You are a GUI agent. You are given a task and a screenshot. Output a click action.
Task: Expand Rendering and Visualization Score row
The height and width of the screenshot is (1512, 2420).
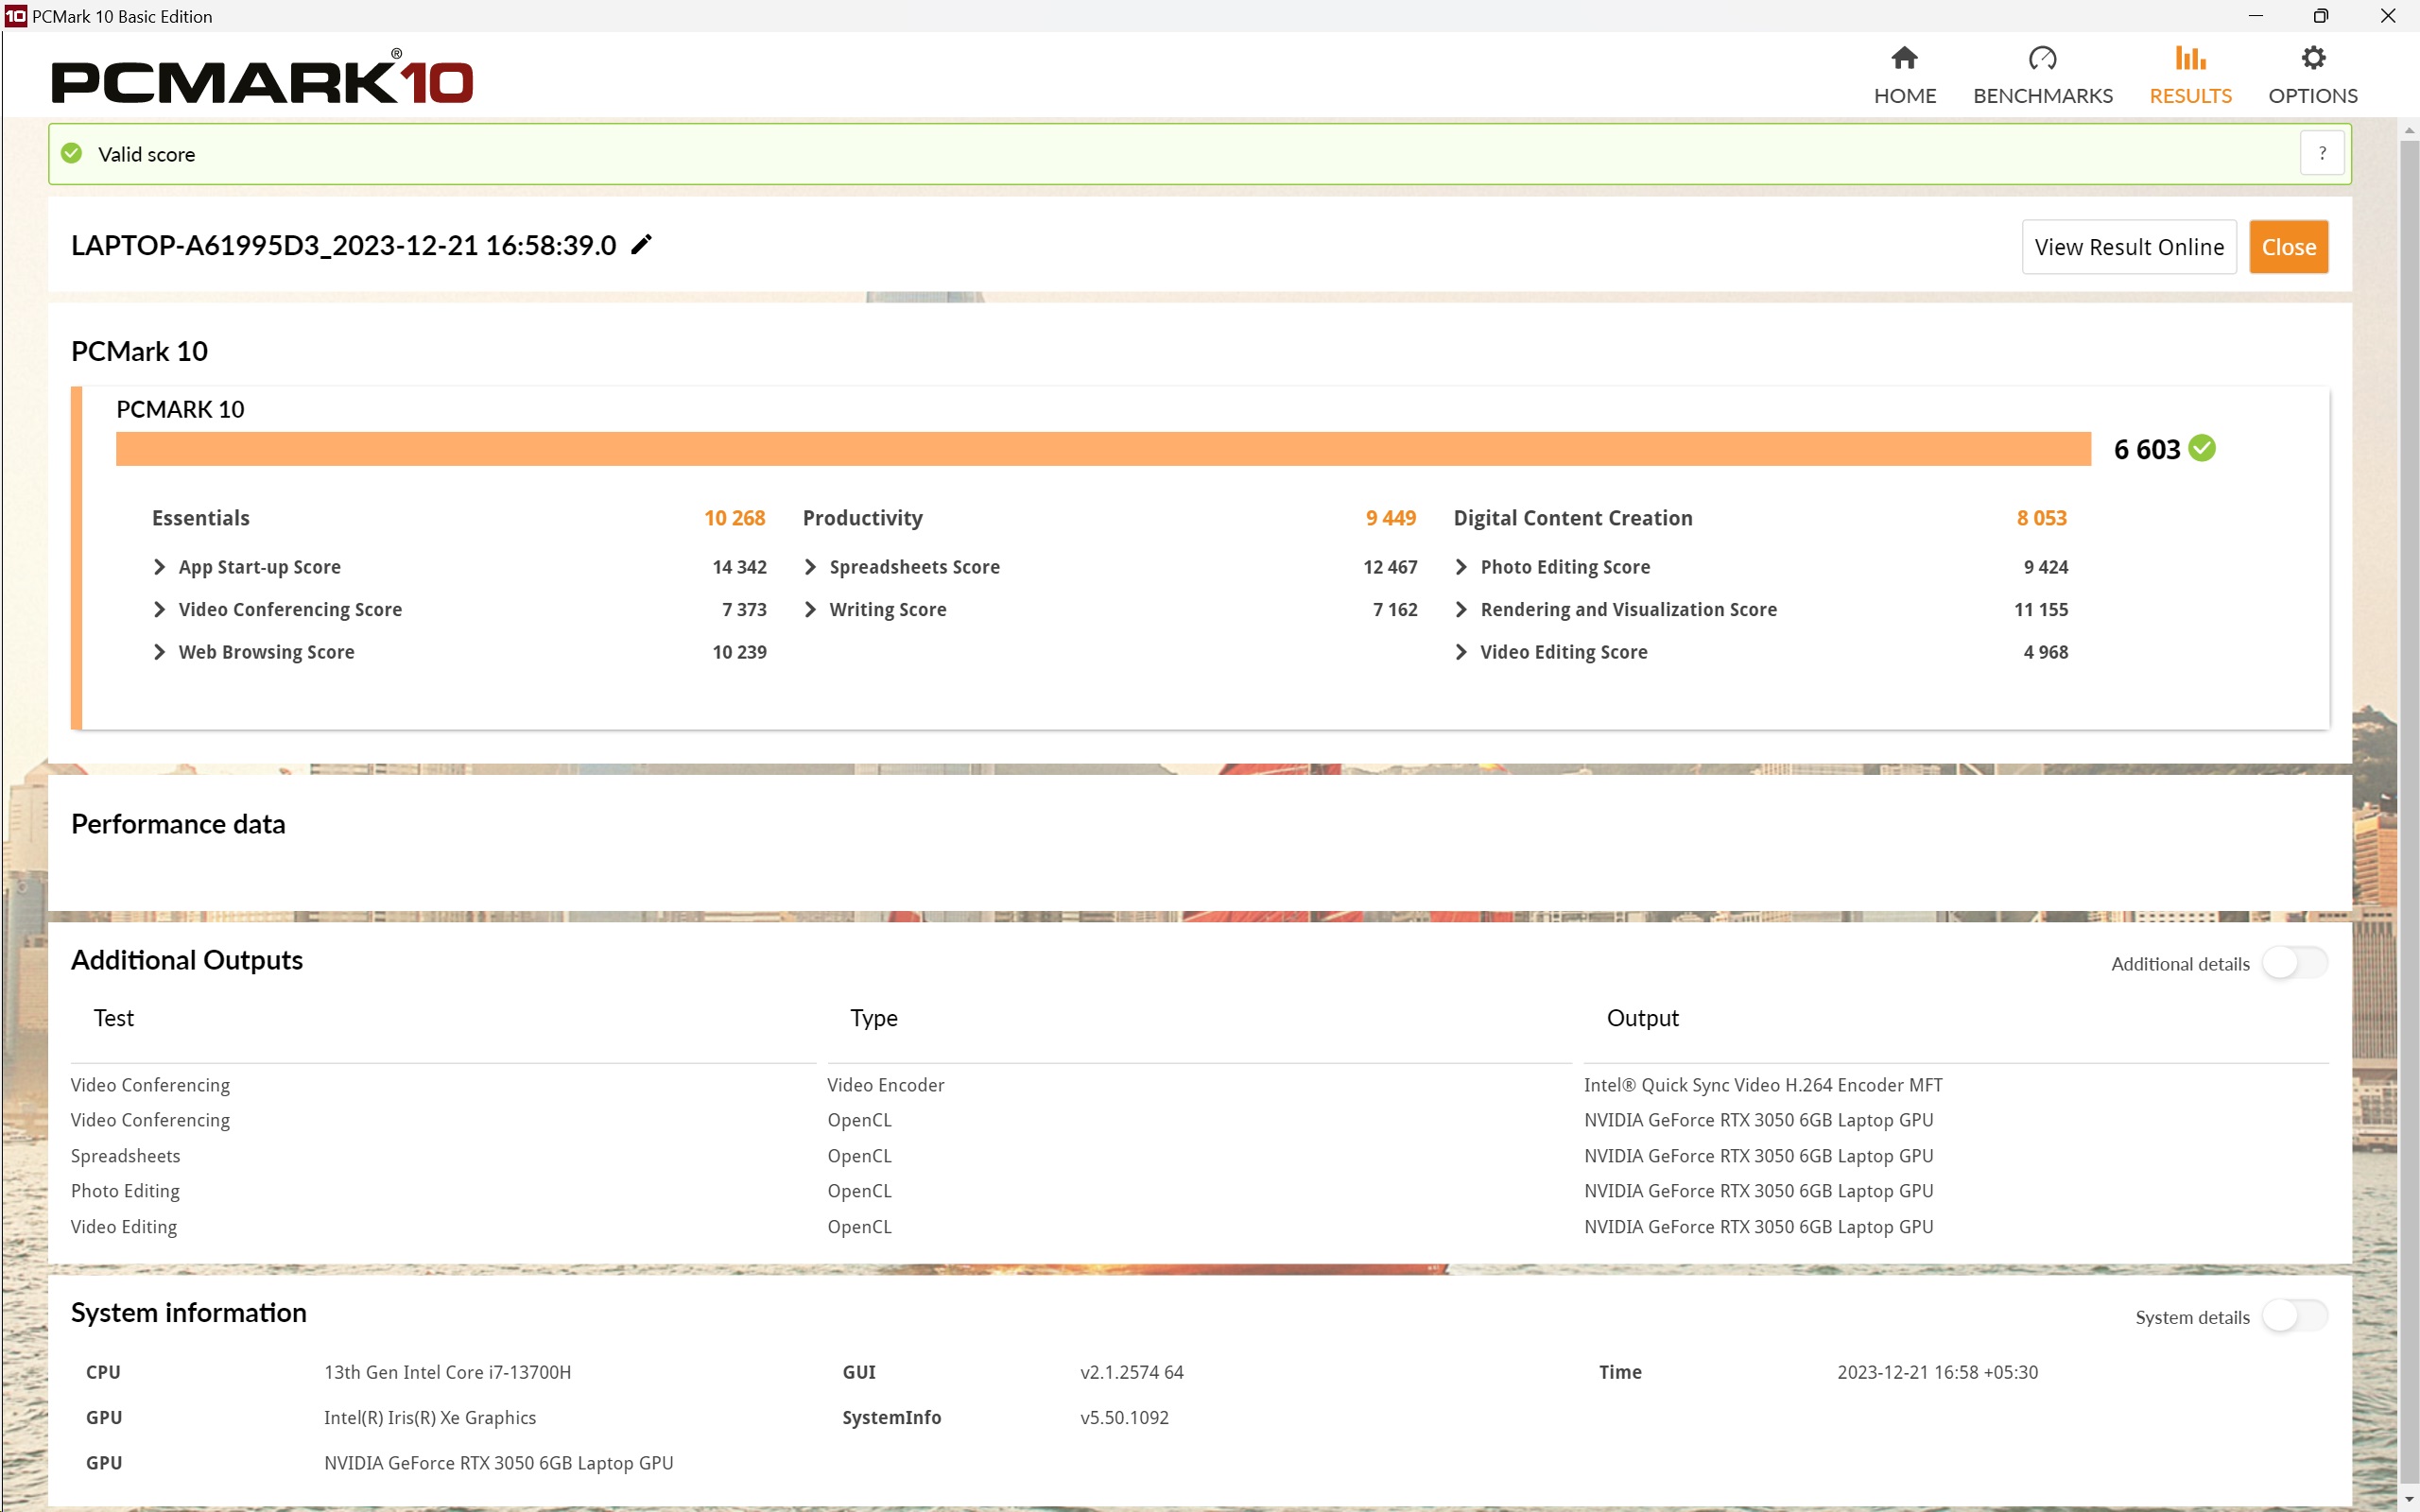pyautogui.click(x=1461, y=609)
